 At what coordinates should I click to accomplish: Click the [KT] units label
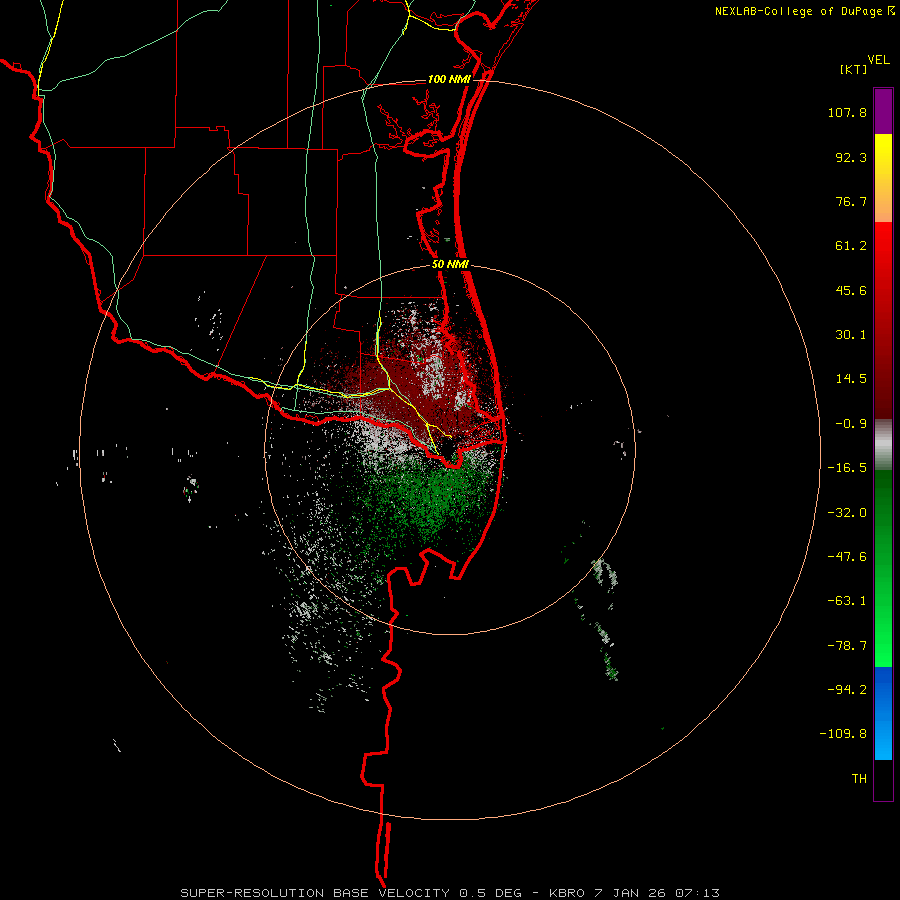pos(854,69)
